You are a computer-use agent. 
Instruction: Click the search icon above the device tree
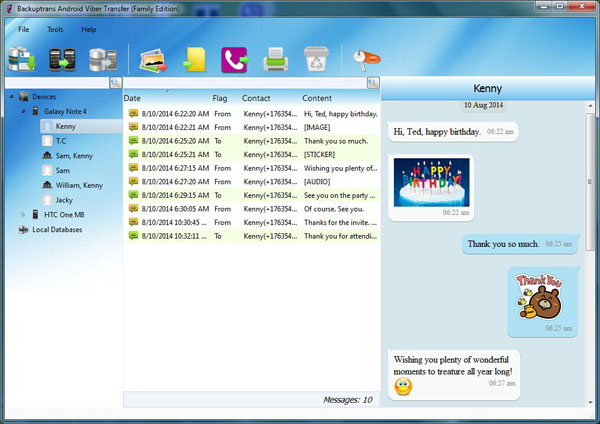coord(116,82)
